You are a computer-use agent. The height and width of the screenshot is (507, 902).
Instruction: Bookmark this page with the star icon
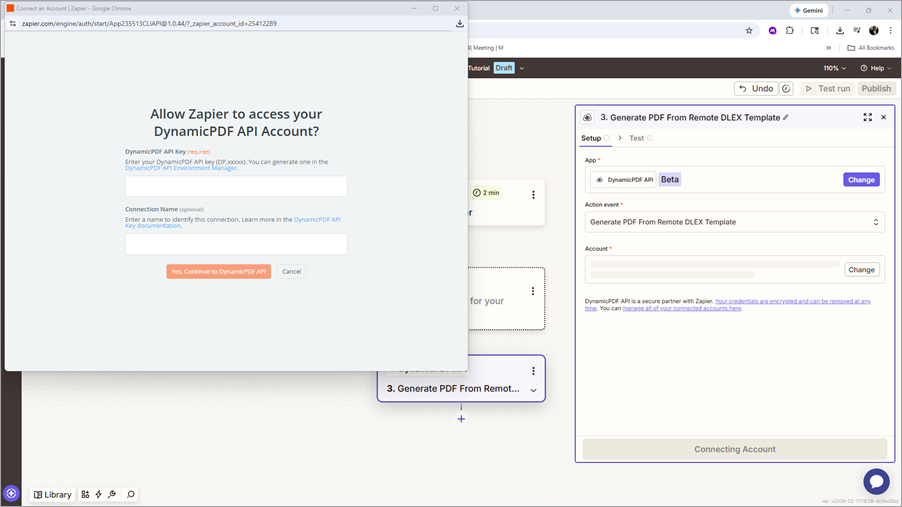point(749,31)
